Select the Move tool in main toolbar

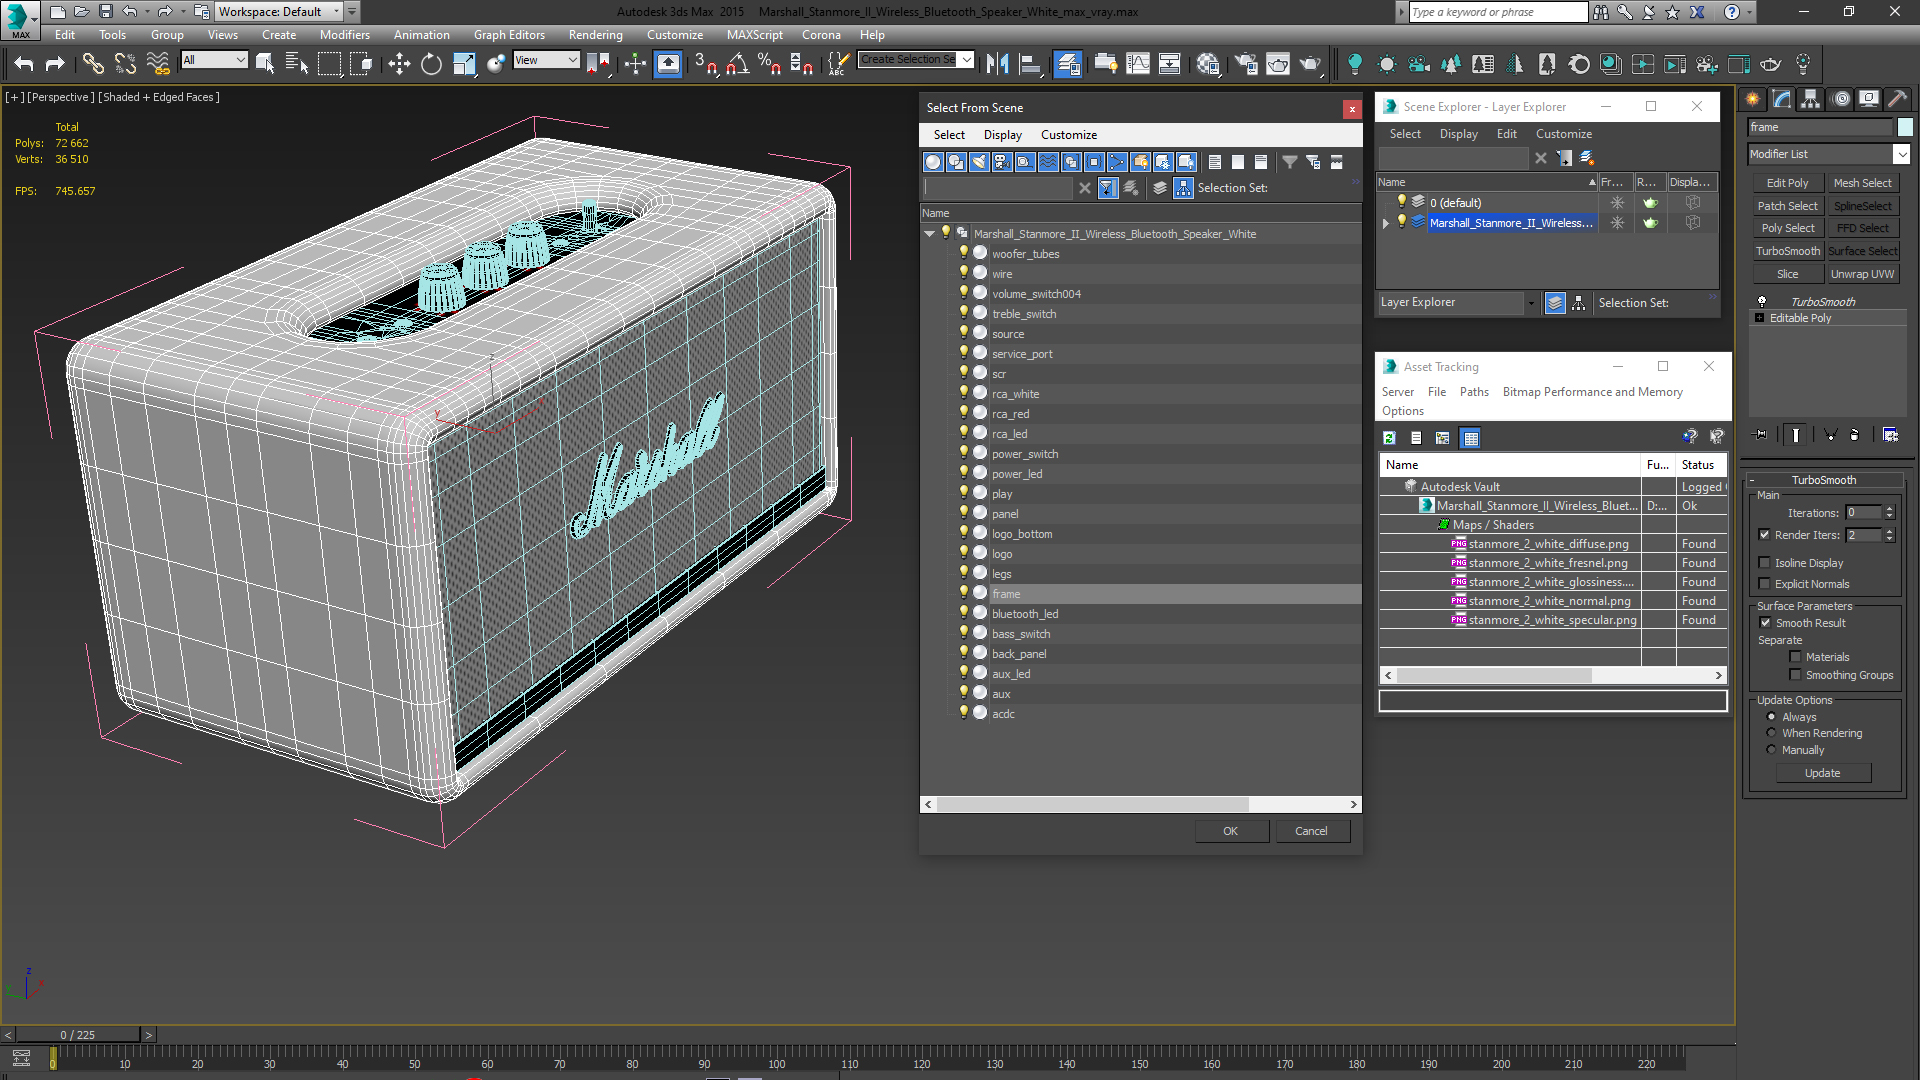coord(399,64)
